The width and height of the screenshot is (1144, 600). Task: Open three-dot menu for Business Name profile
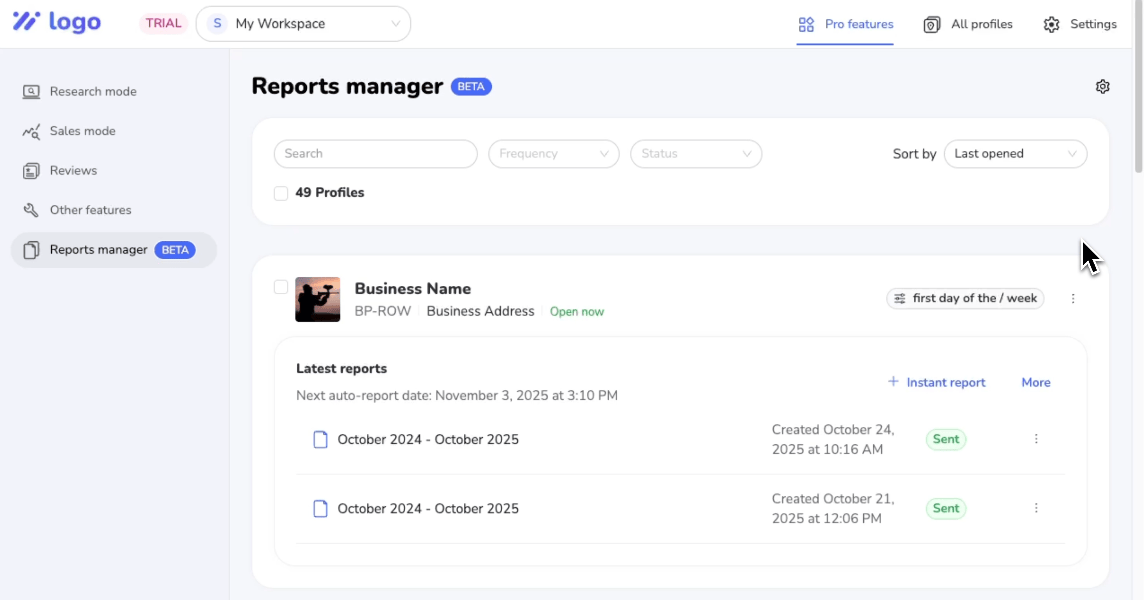click(1073, 299)
